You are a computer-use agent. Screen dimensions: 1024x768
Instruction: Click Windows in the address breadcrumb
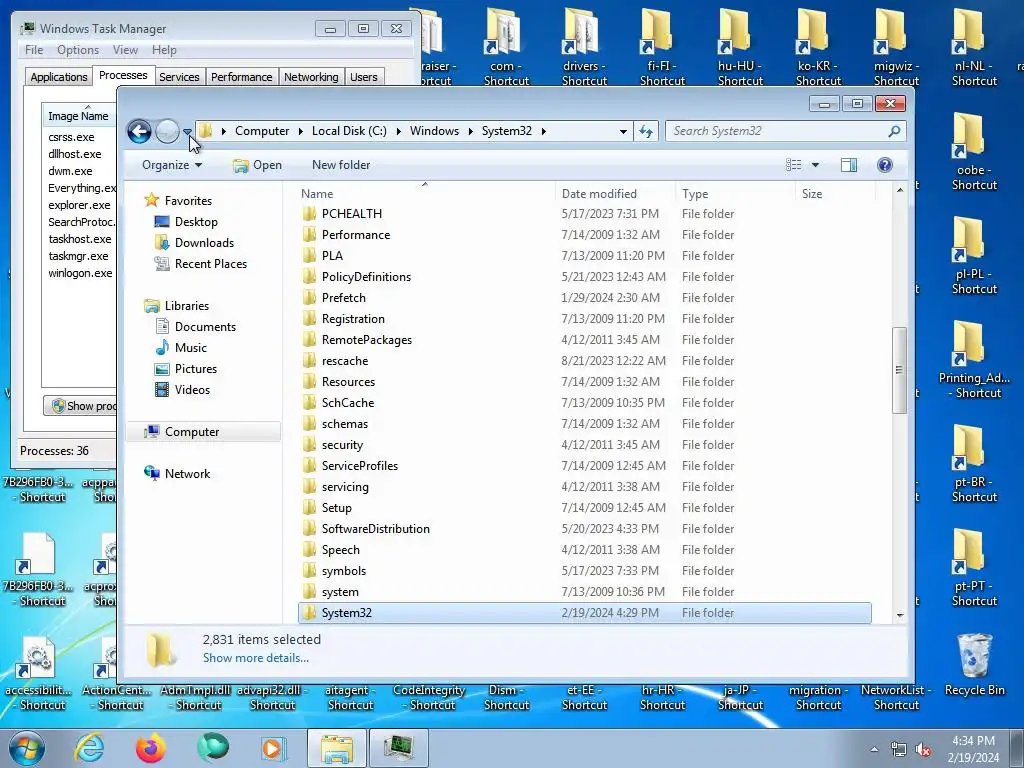click(434, 131)
